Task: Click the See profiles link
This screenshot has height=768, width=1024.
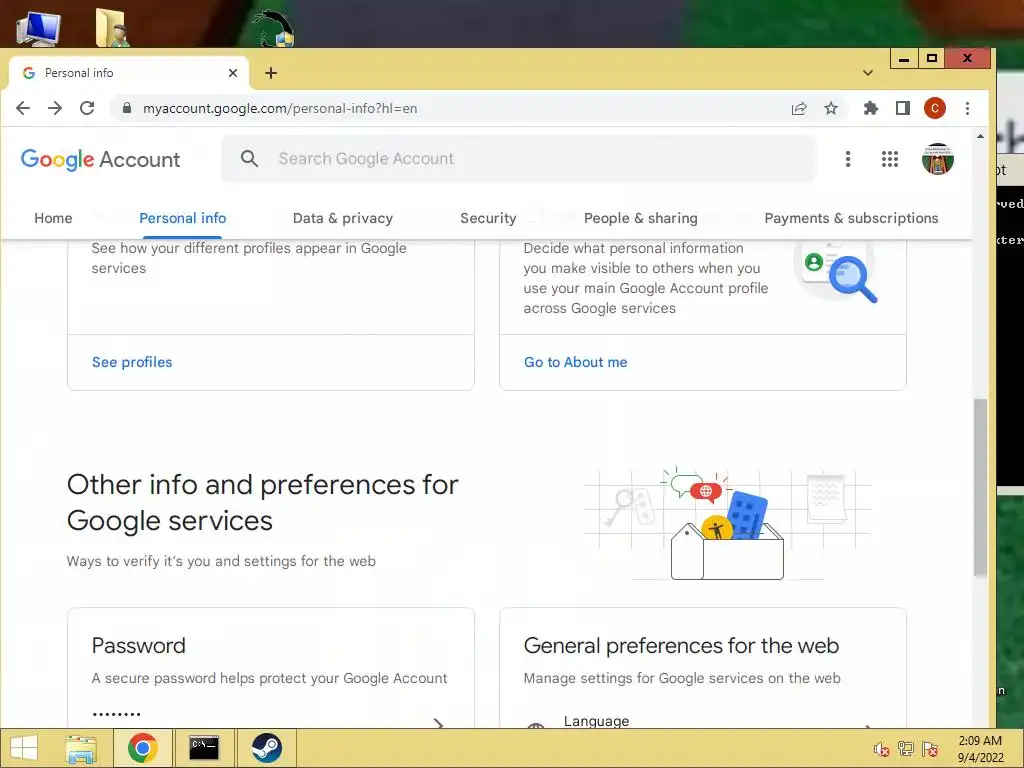Action: [x=132, y=362]
